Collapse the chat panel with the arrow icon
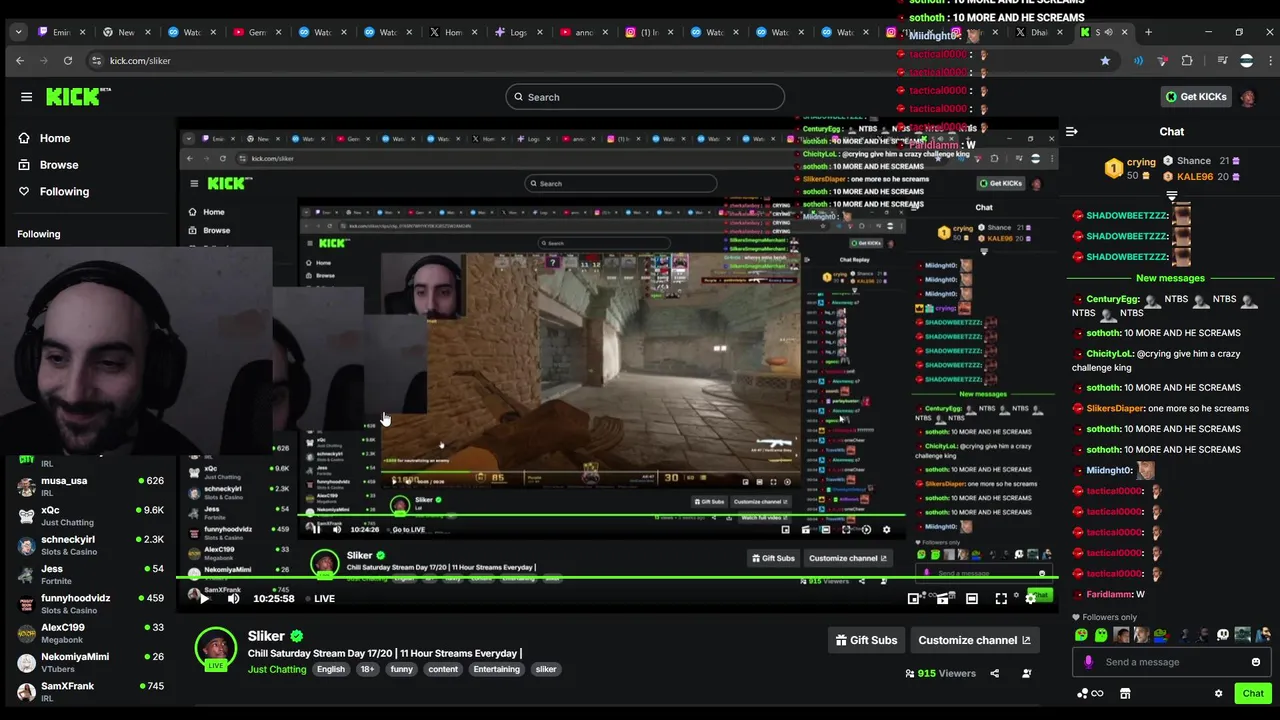Viewport: 1280px width, 720px height. 1071,131
